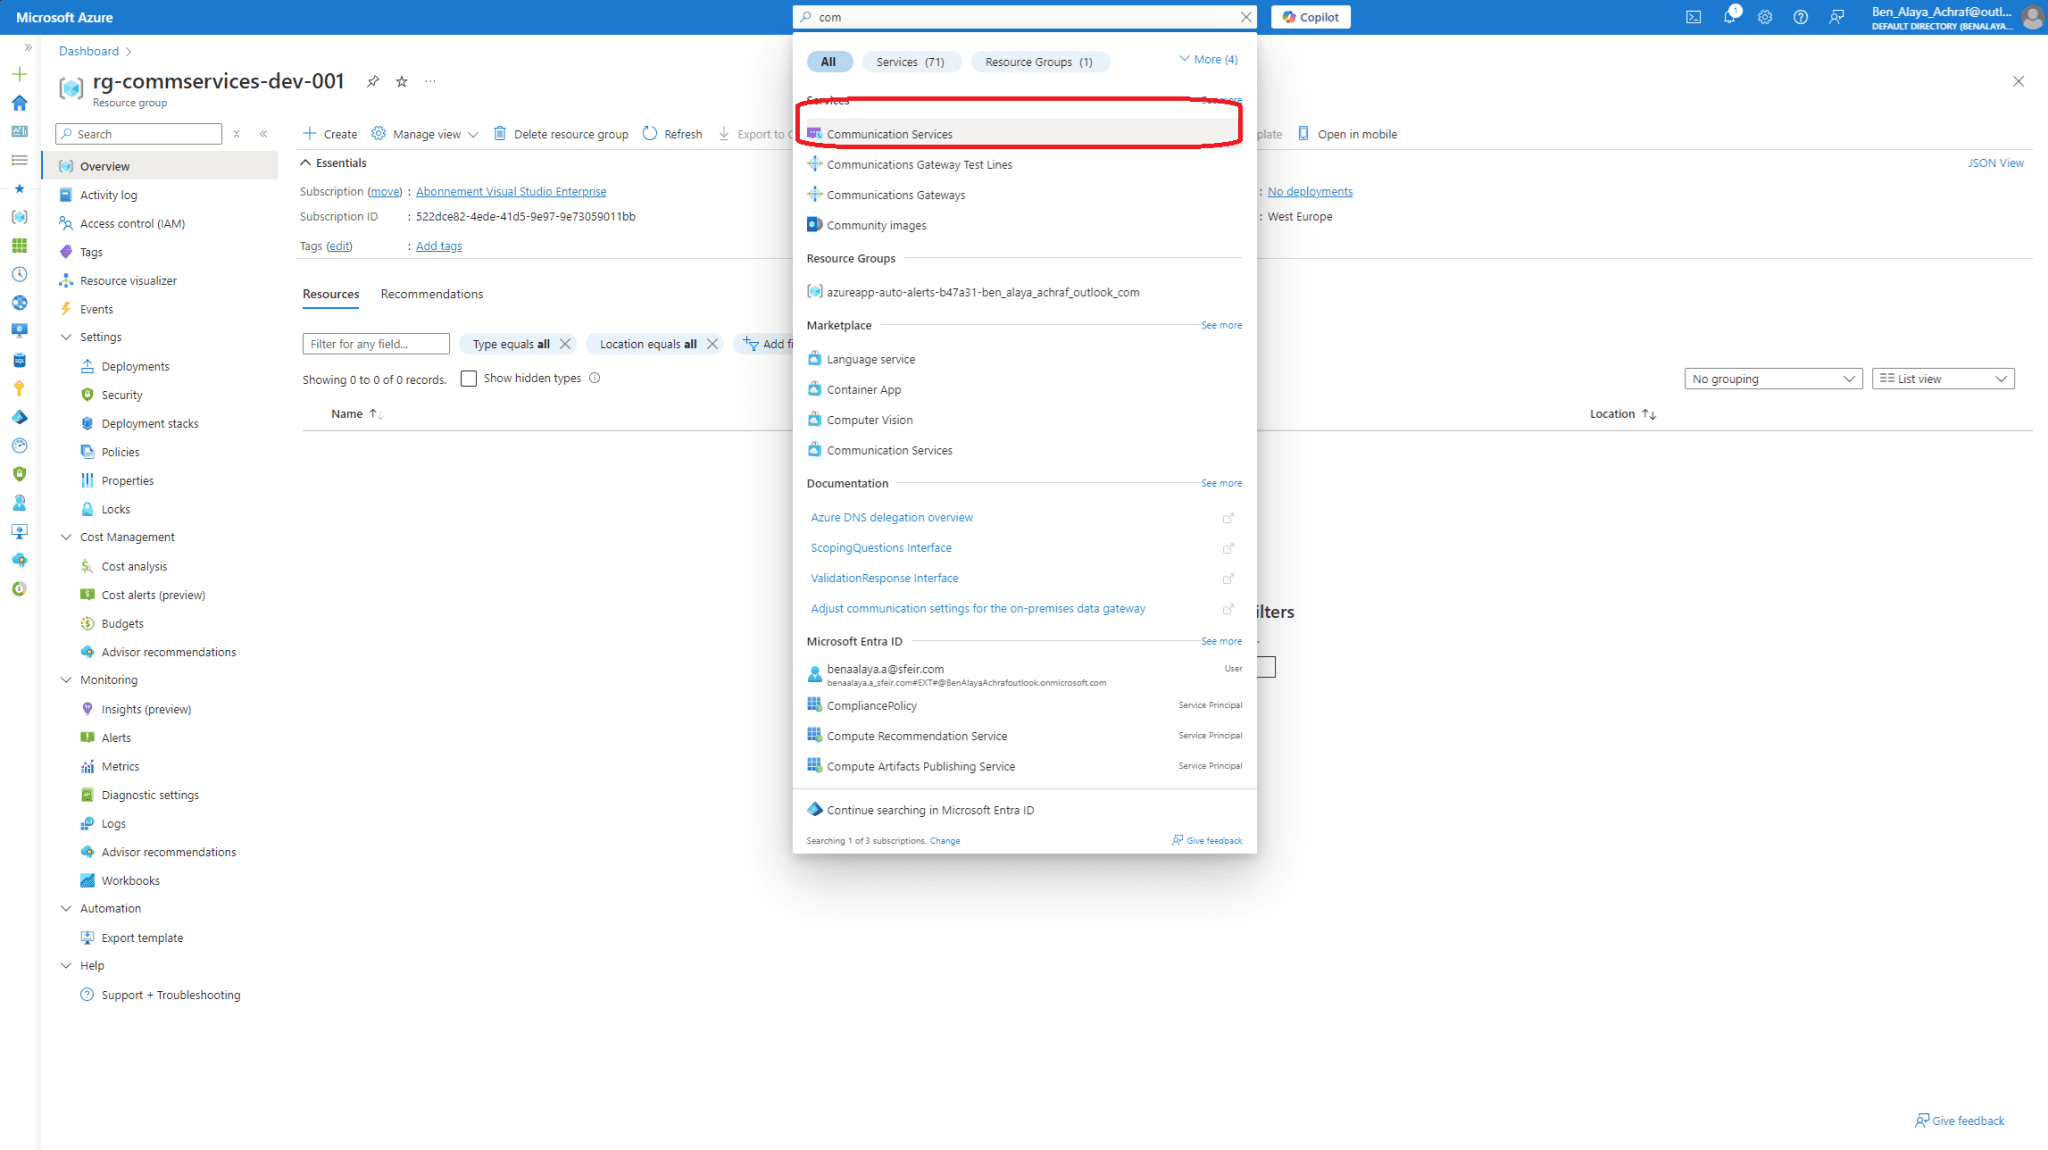Switch to the Recommendations tab
This screenshot has width=2048, height=1150.
[x=431, y=293]
